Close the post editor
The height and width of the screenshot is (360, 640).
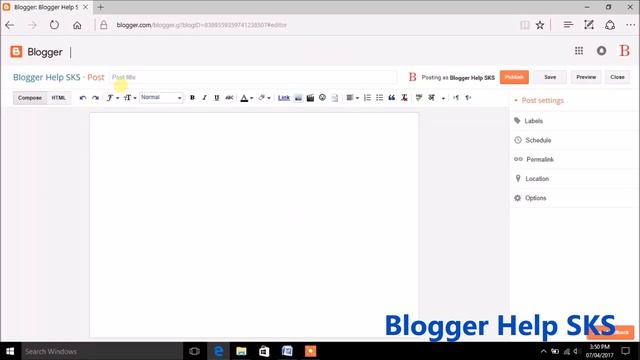point(617,77)
